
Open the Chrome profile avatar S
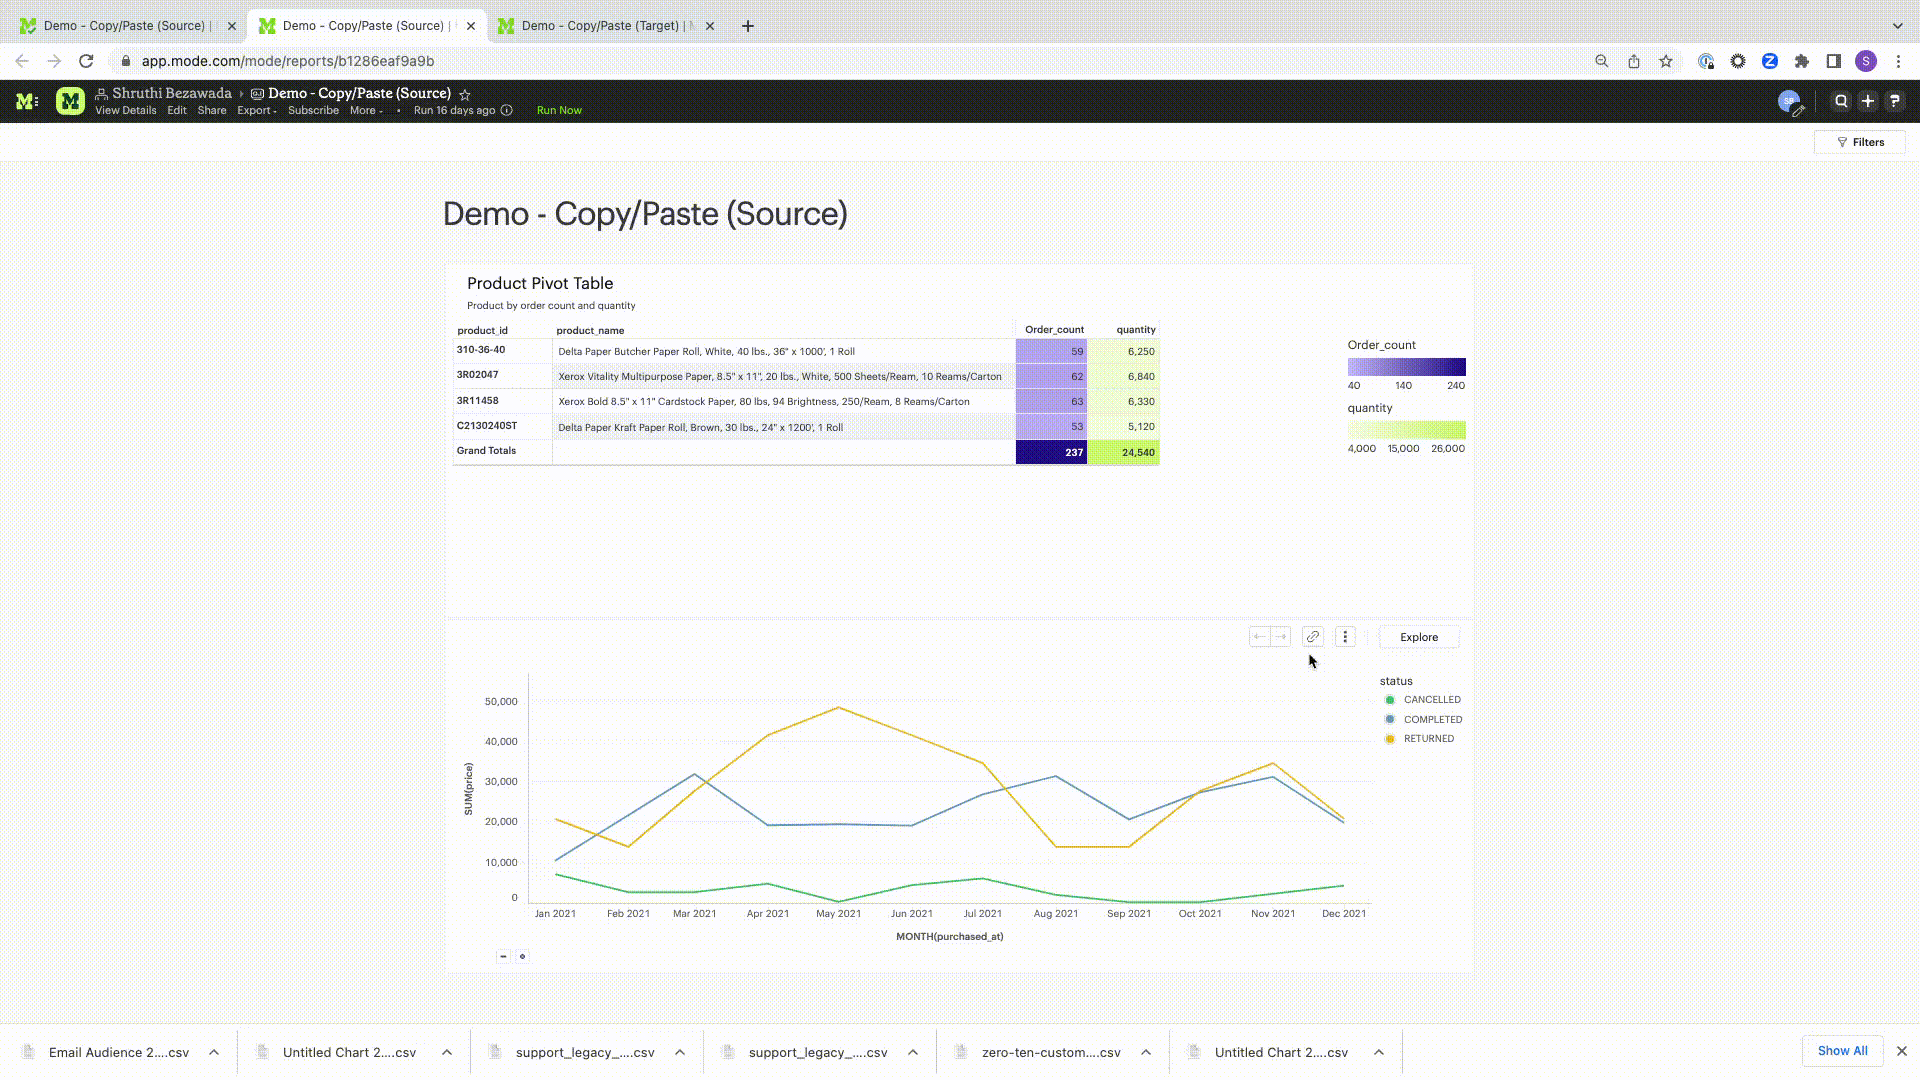coord(1866,61)
